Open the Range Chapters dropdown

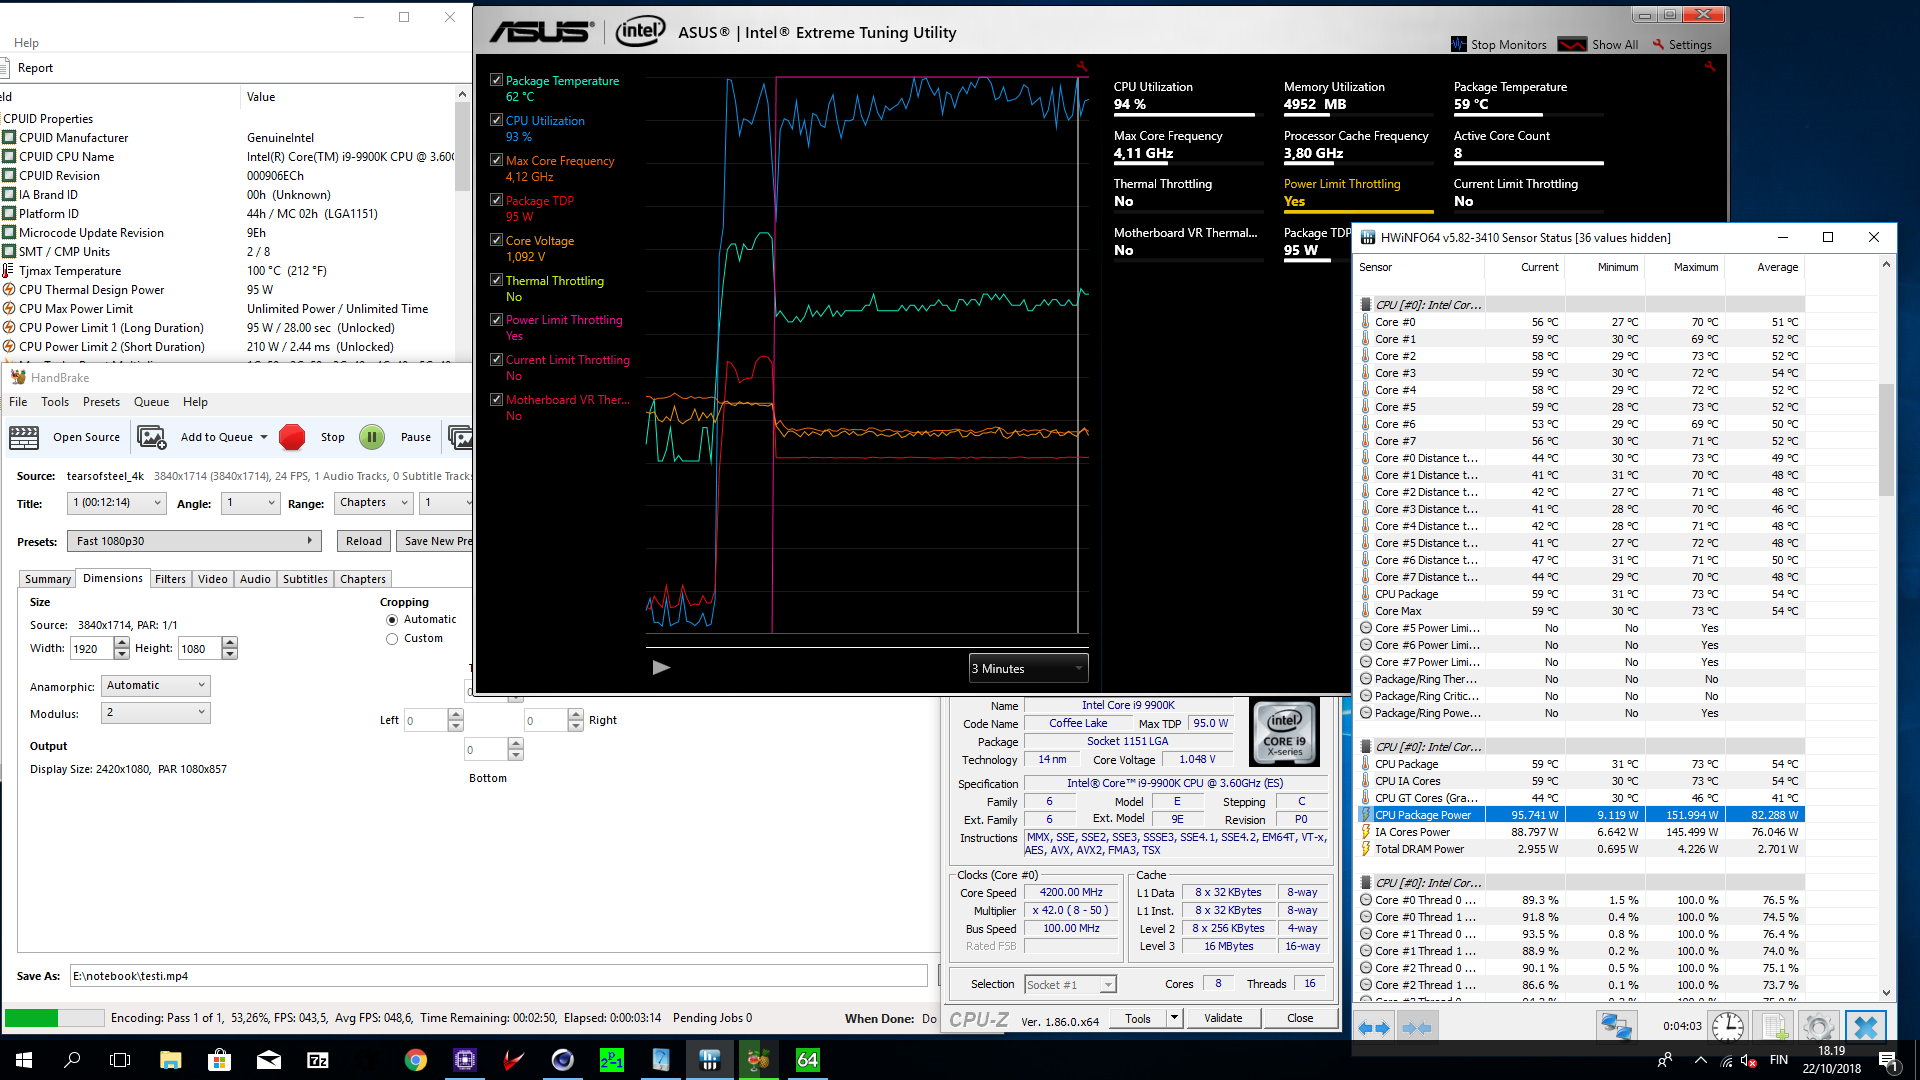pyautogui.click(x=373, y=503)
